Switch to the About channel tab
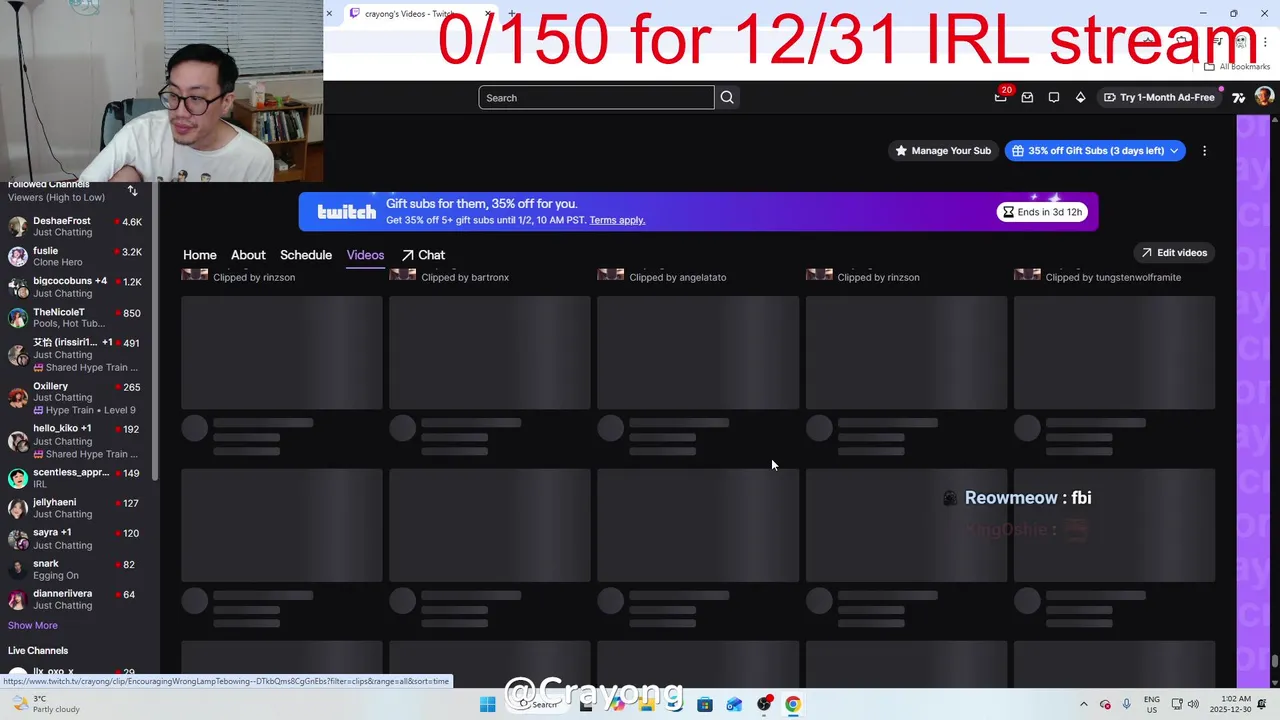 [x=248, y=255]
